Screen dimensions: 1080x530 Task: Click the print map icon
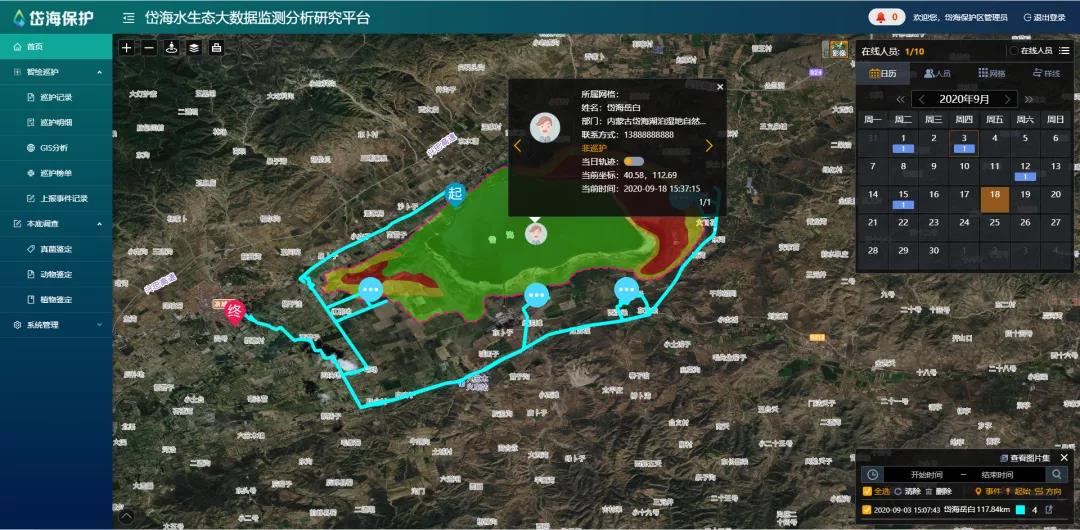pos(216,48)
